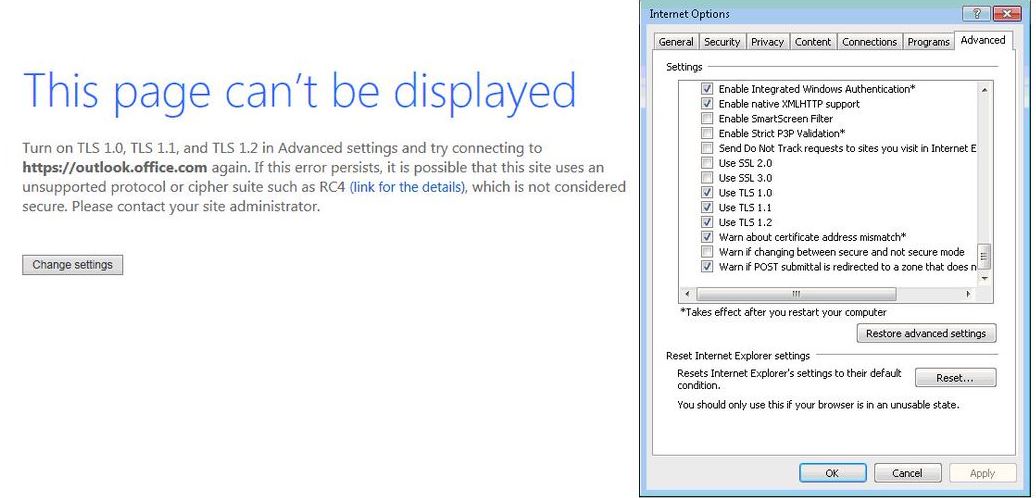Uncheck Use TLS 1.2 option
1036x498 pixels.
pyautogui.click(x=707, y=222)
